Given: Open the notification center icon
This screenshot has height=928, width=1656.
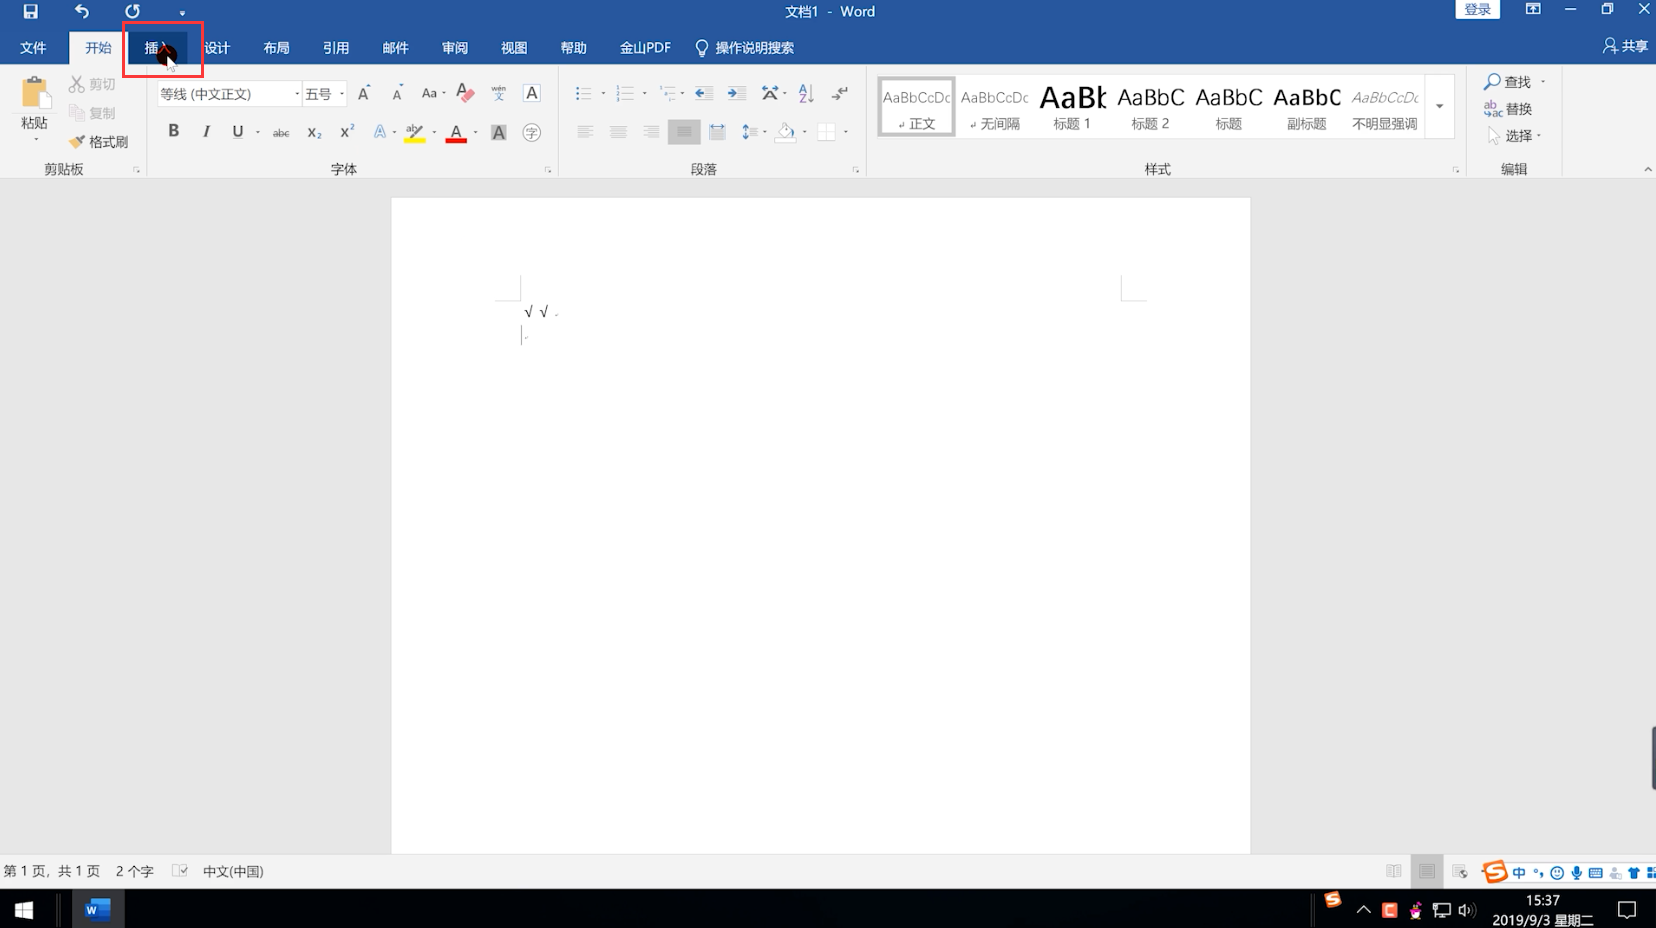Looking at the screenshot, I should click(1627, 910).
